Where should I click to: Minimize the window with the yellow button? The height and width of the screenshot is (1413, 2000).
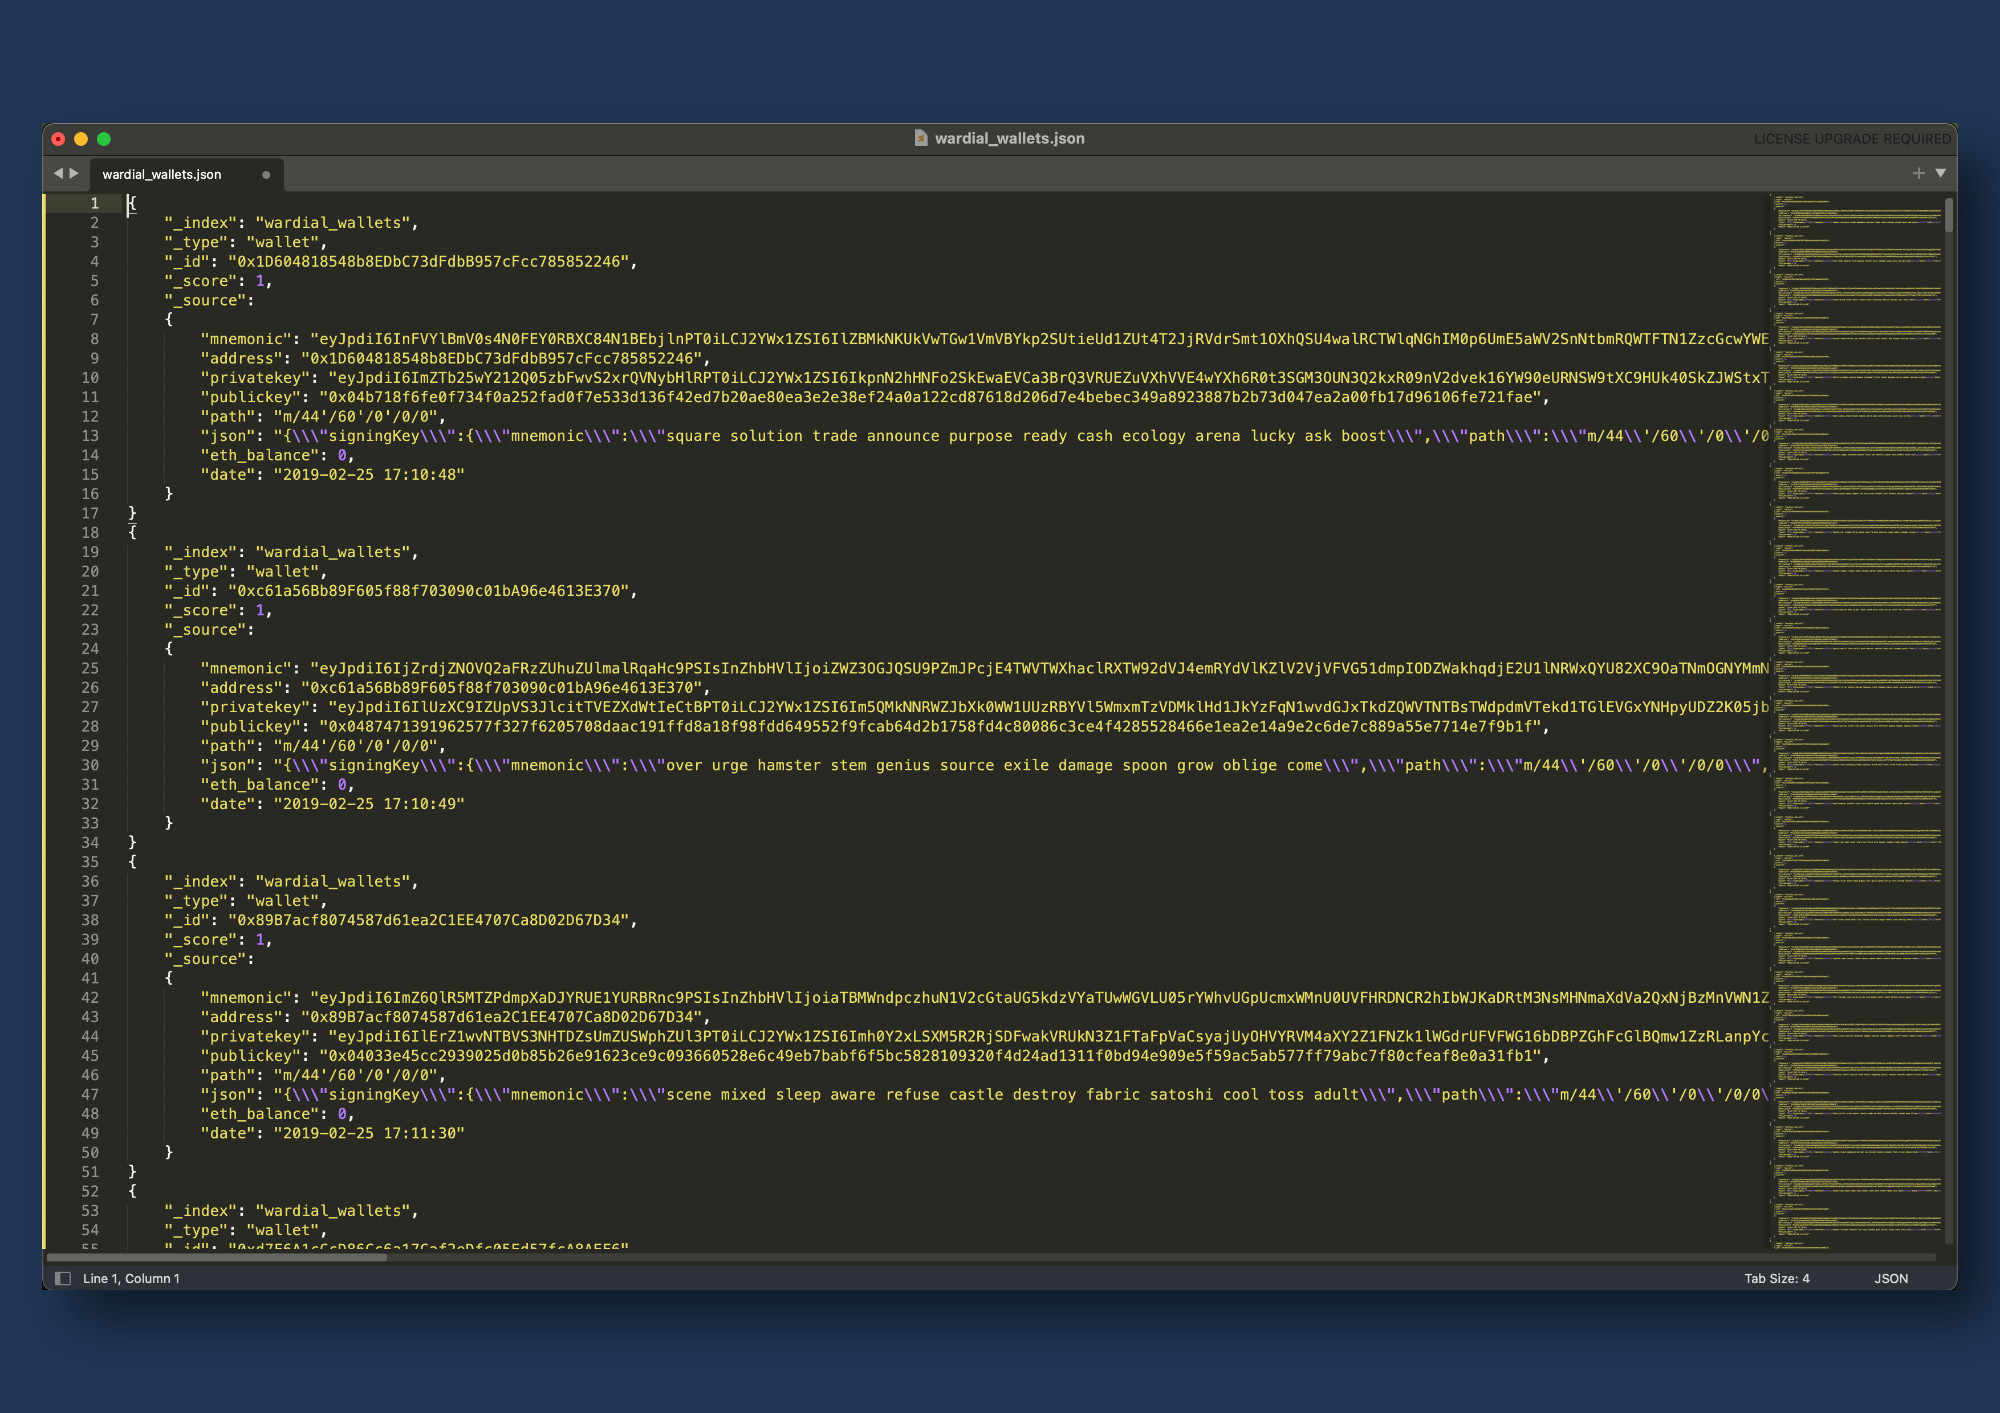[81, 139]
